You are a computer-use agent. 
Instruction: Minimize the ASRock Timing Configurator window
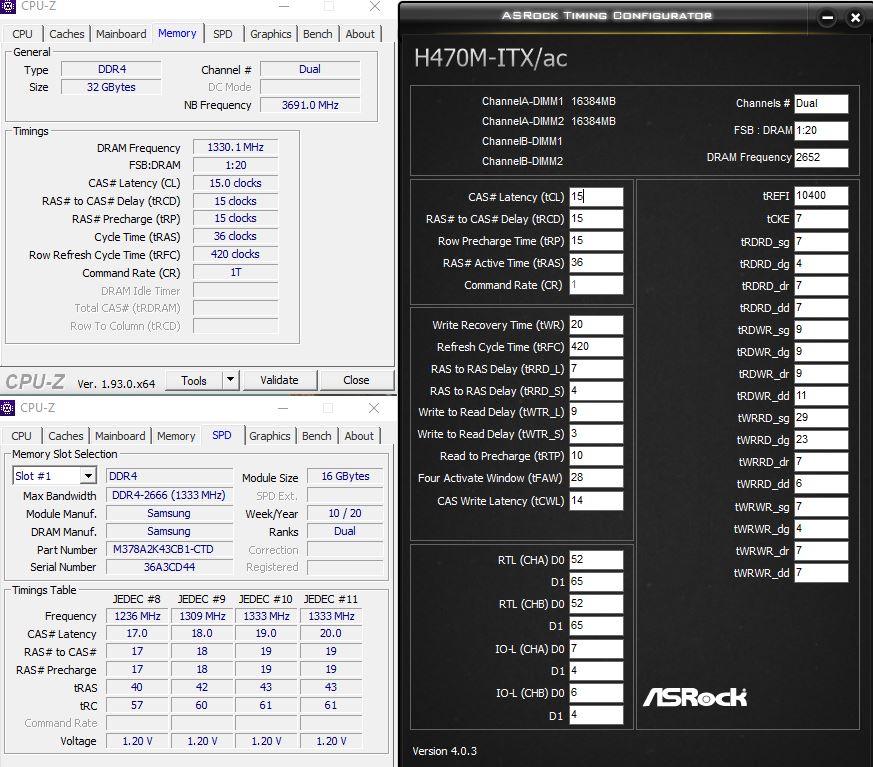click(x=827, y=18)
